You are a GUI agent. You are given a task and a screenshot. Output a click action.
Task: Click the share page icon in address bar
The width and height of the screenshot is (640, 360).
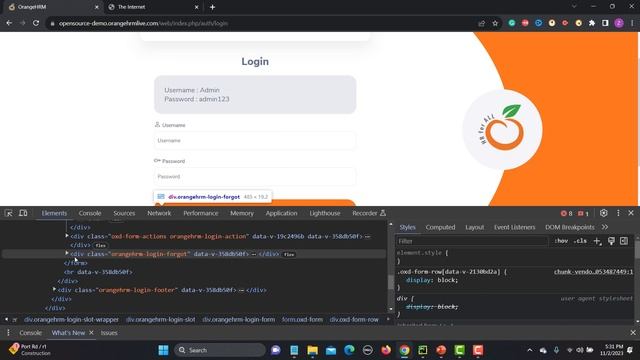coord(482,23)
